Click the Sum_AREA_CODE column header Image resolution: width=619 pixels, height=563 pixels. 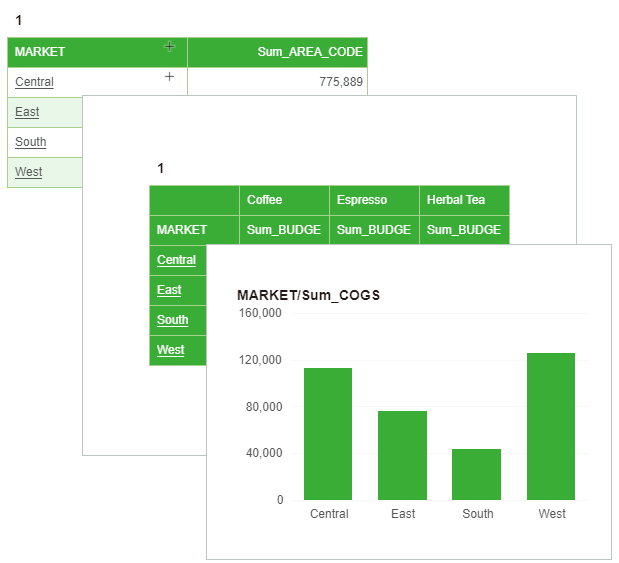(310, 51)
